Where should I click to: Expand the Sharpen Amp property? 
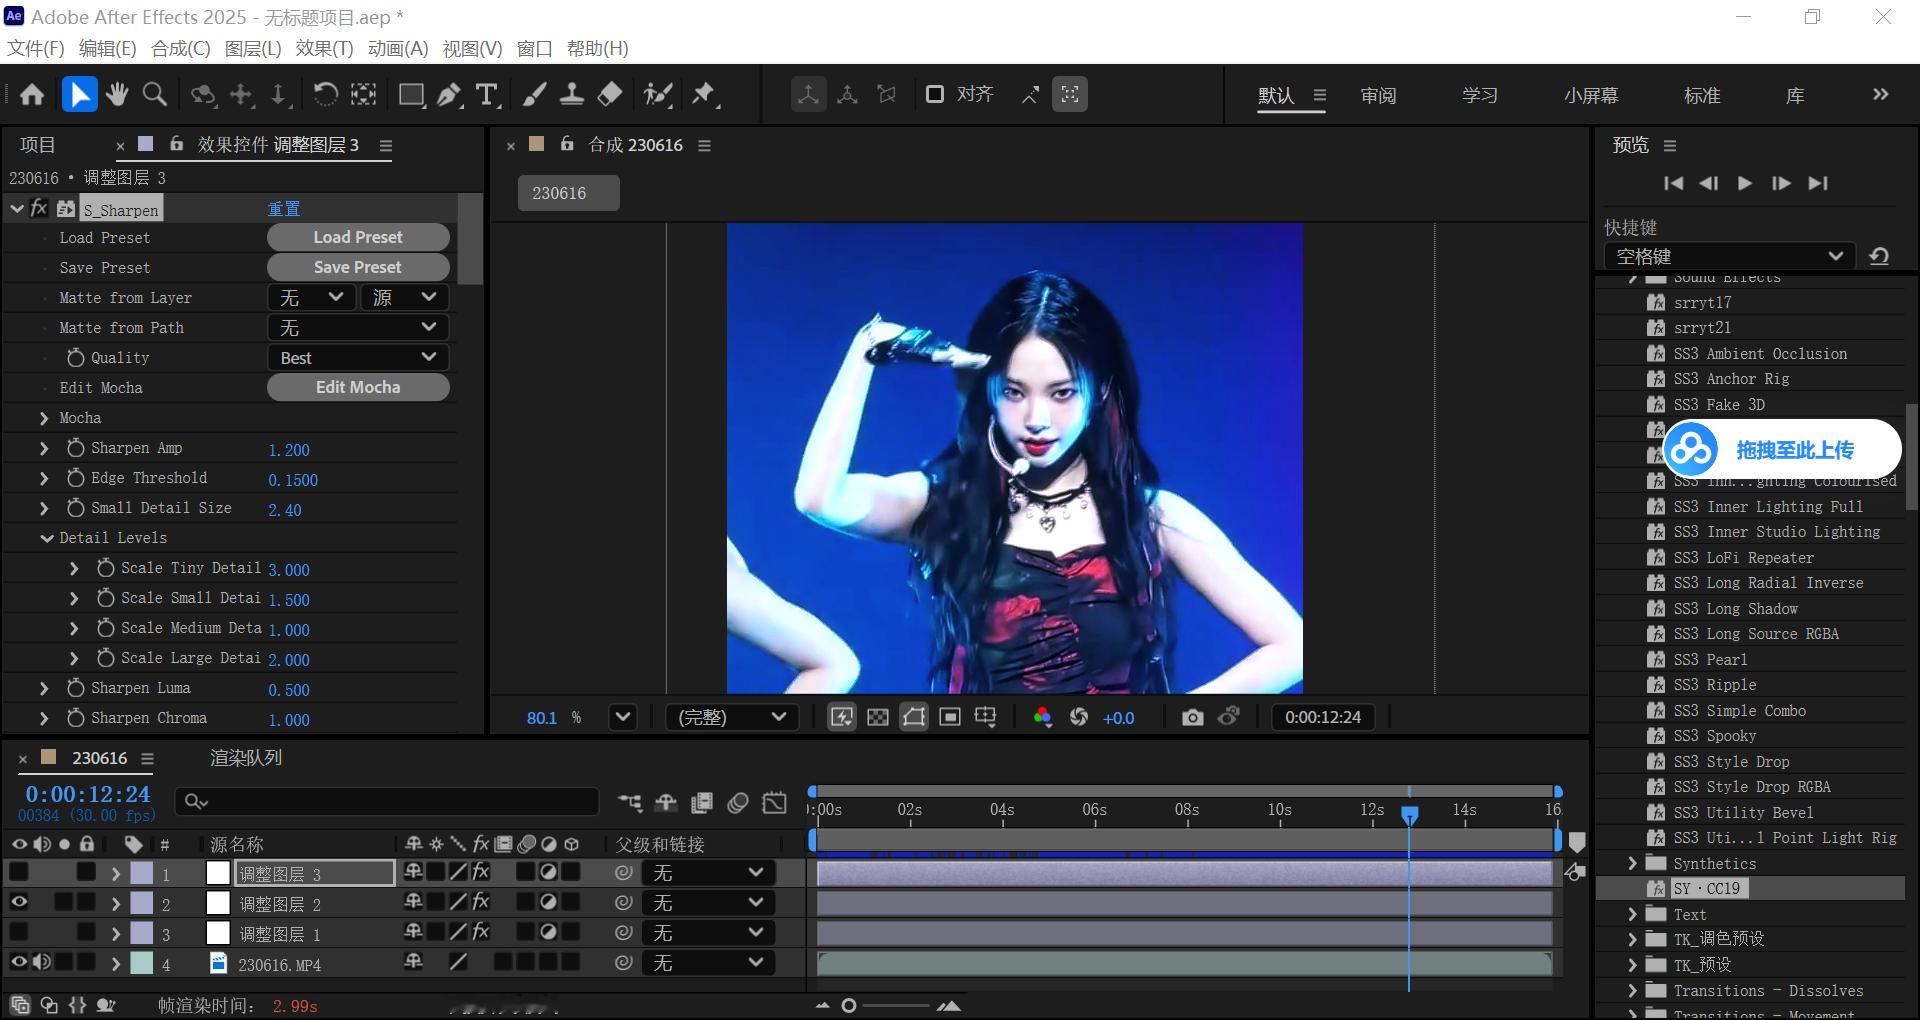click(x=44, y=448)
